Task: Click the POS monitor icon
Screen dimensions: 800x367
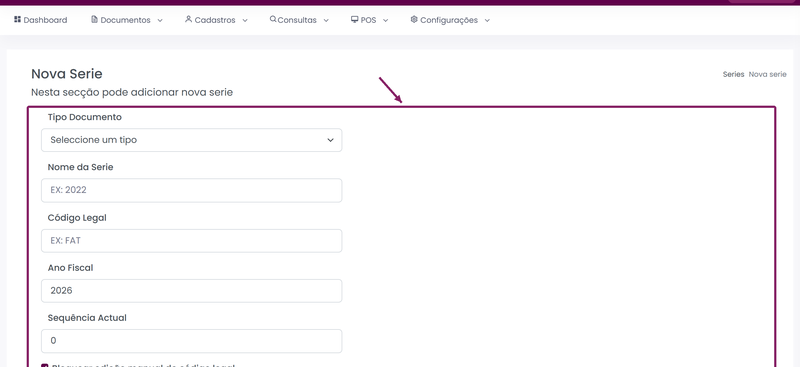Action: coord(354,19)
